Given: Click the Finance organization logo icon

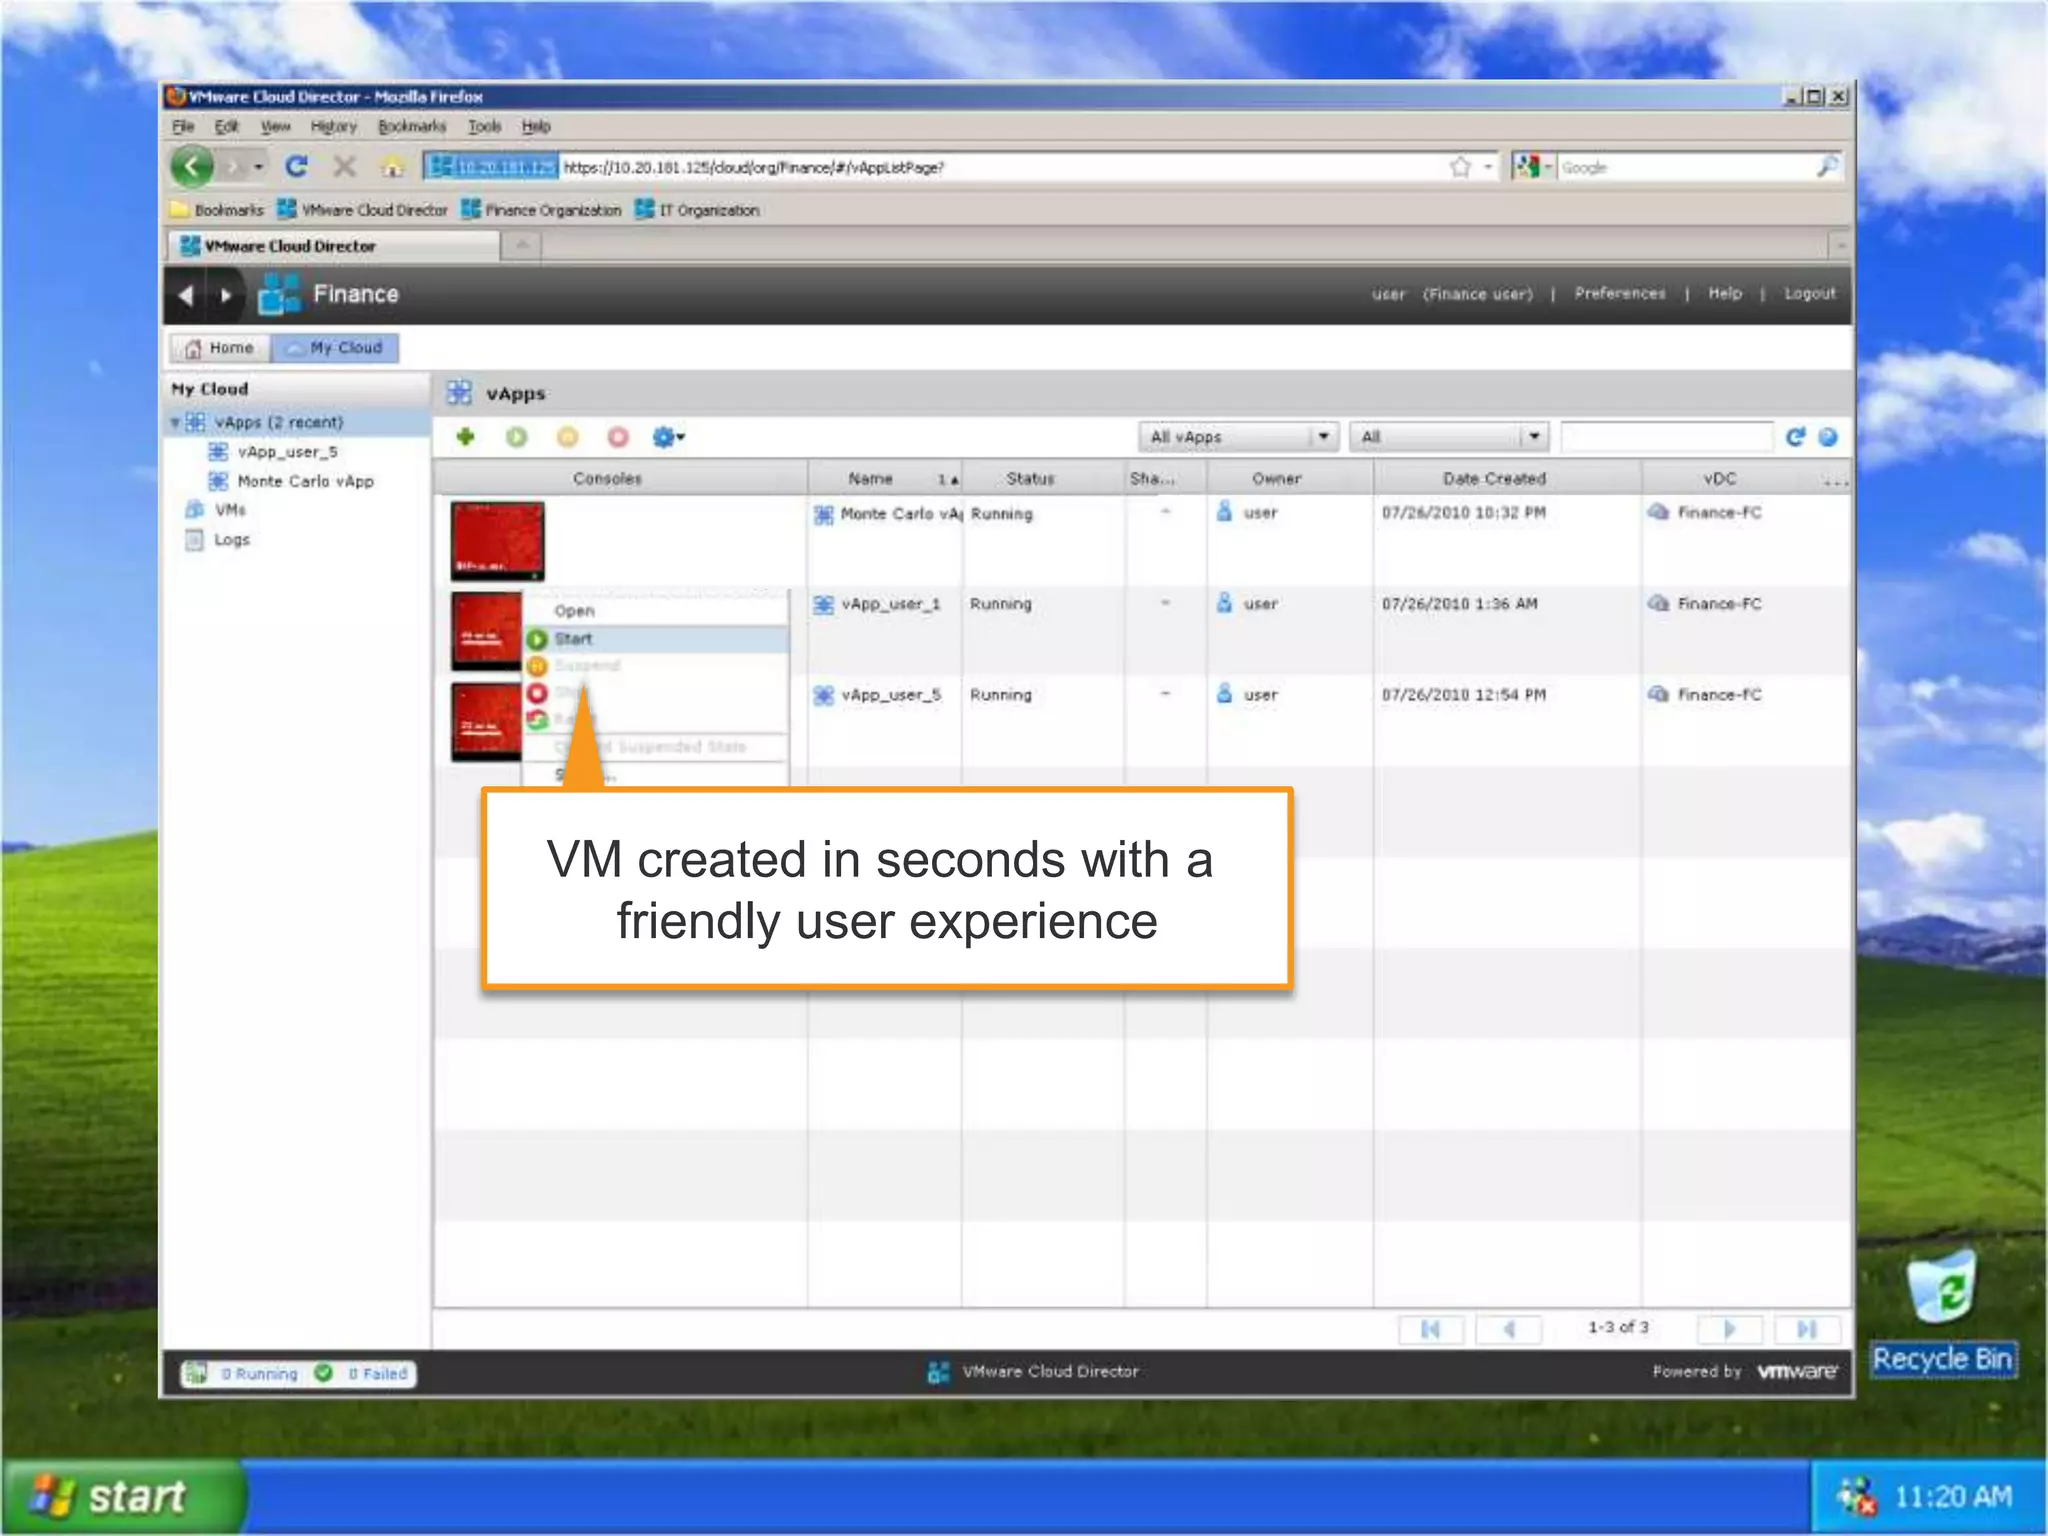Looking at the screenshot, I should [279, 294].
